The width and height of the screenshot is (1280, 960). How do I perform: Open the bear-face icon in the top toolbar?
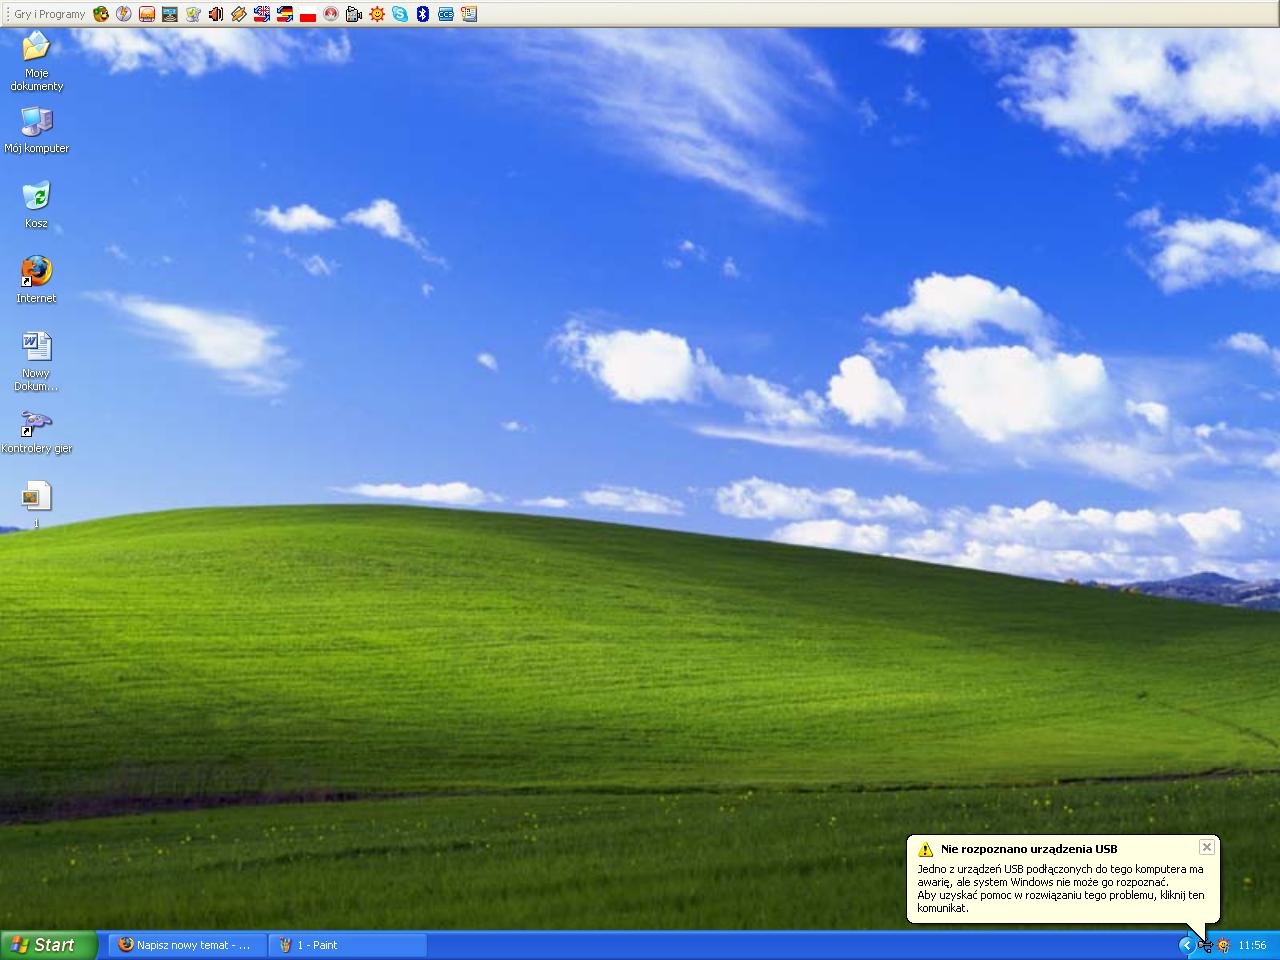tap(101, 14)
